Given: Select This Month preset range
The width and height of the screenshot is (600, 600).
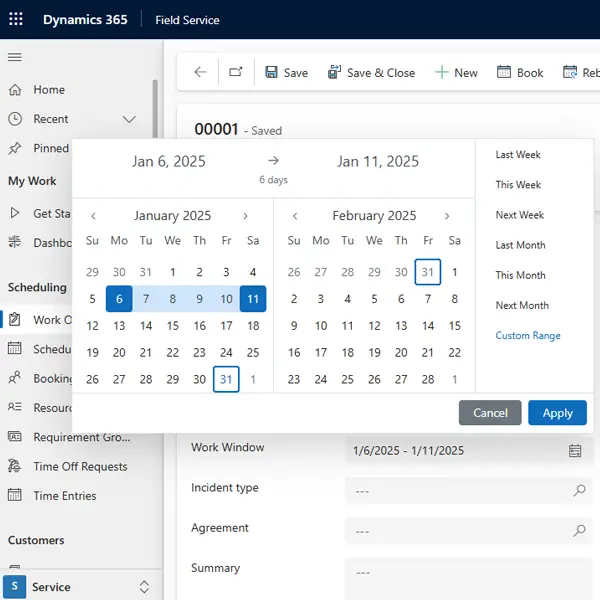Looking at the screenshot, I should click(520, 275).
